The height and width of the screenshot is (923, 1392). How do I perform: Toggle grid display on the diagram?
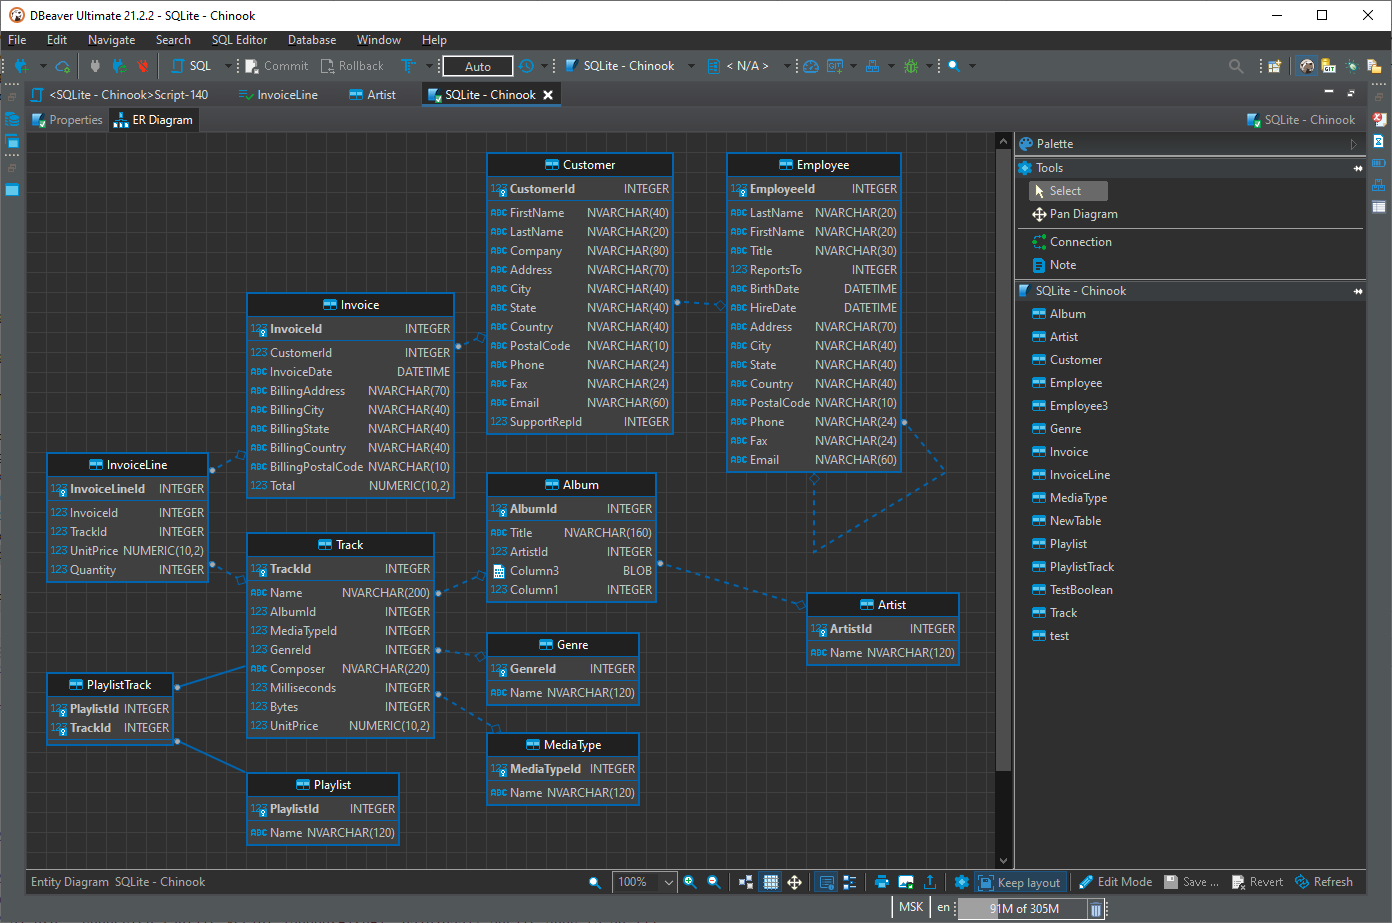(770, 882)
